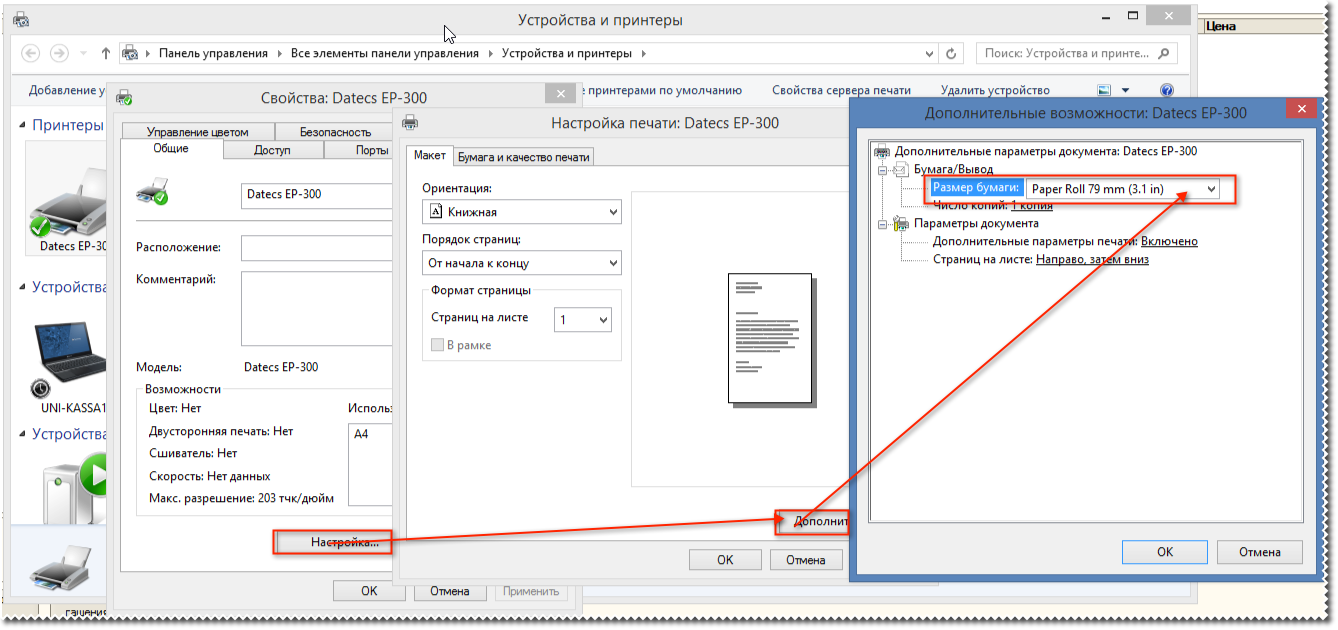Screen dimensions: 1338x630
Task: Collapse the 'Принтеры' group header
Action: click(x=24, y=125)
